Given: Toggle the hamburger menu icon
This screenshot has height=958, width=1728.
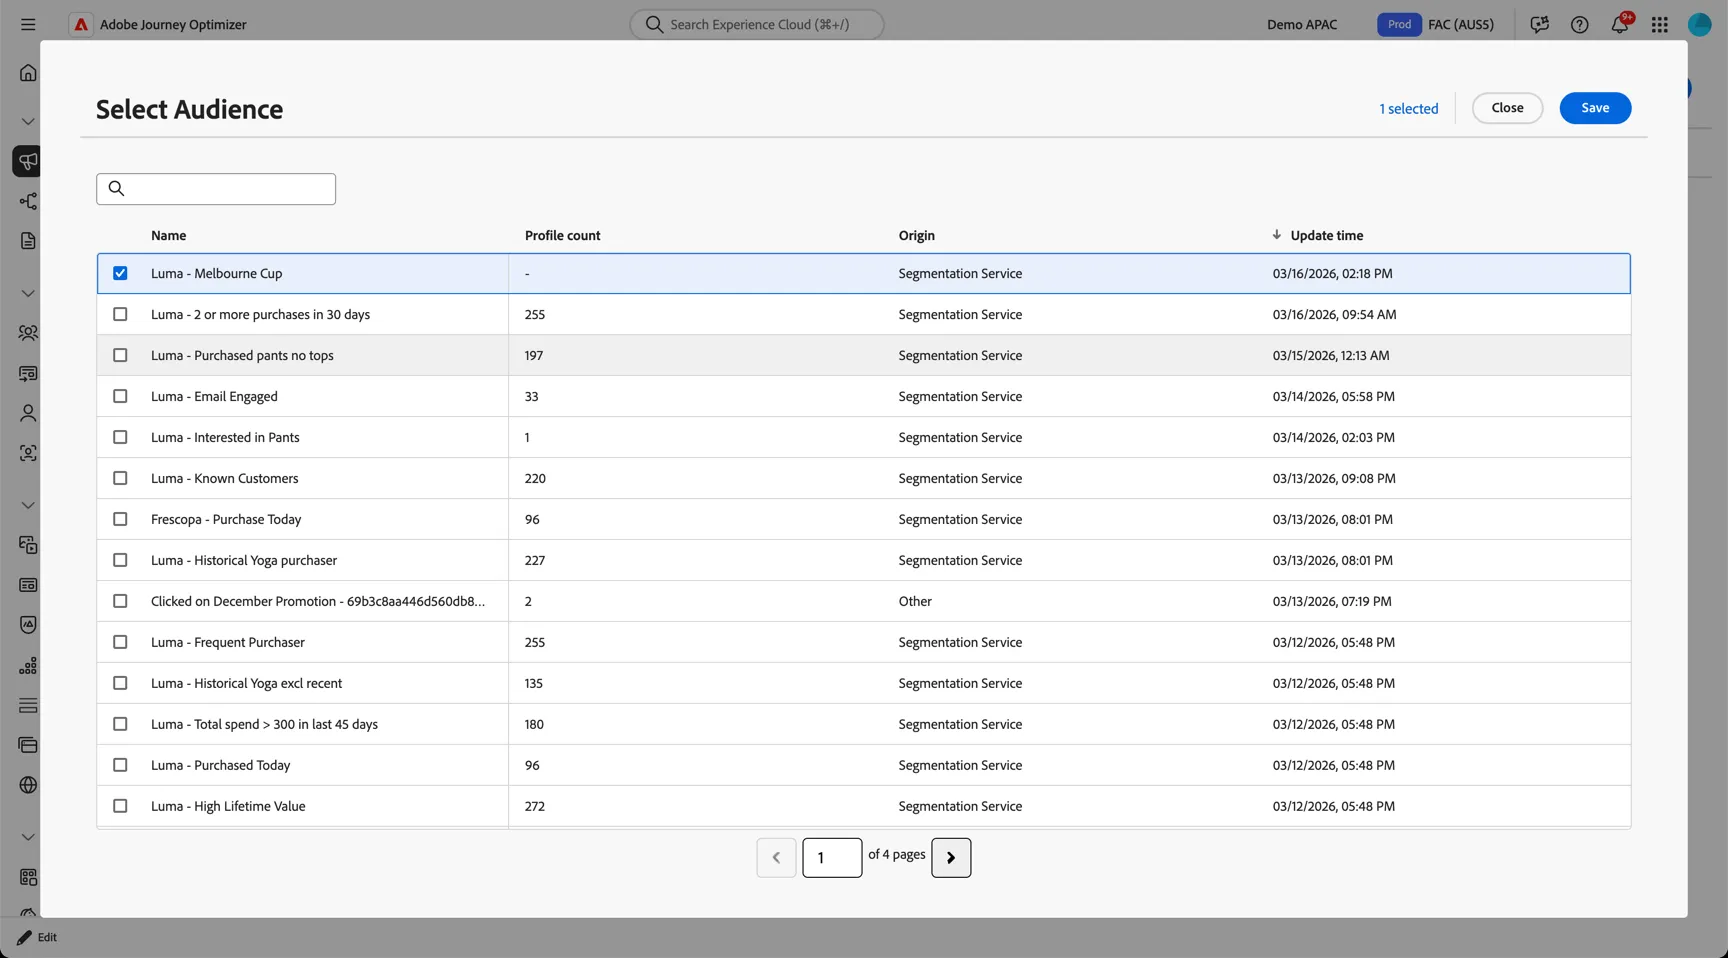Looking at the screenshot, I should pos(28,24).
